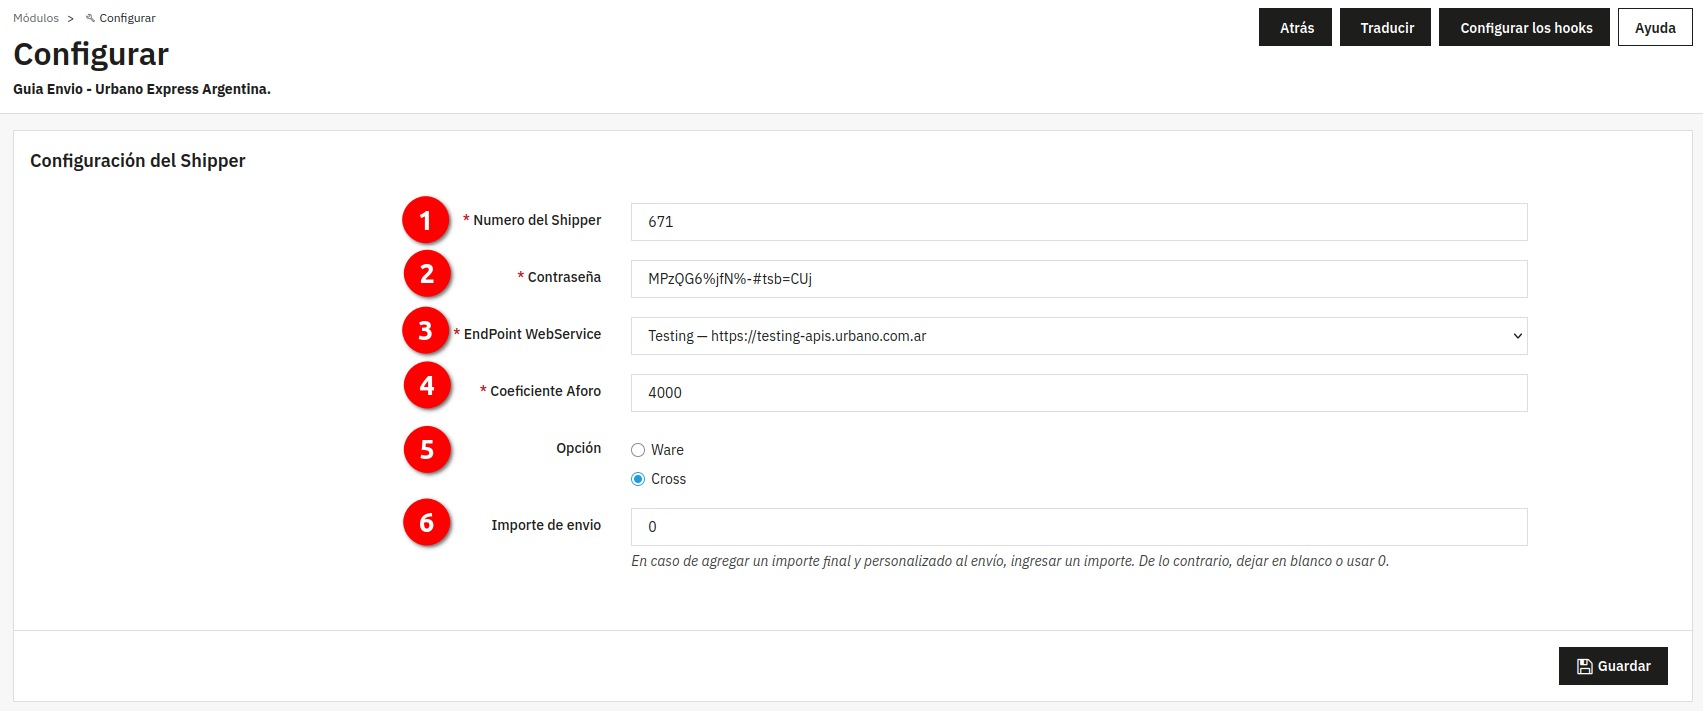The image size is (1703, 711).
Task: Click the red number 6 step badge
Action: 427,523
